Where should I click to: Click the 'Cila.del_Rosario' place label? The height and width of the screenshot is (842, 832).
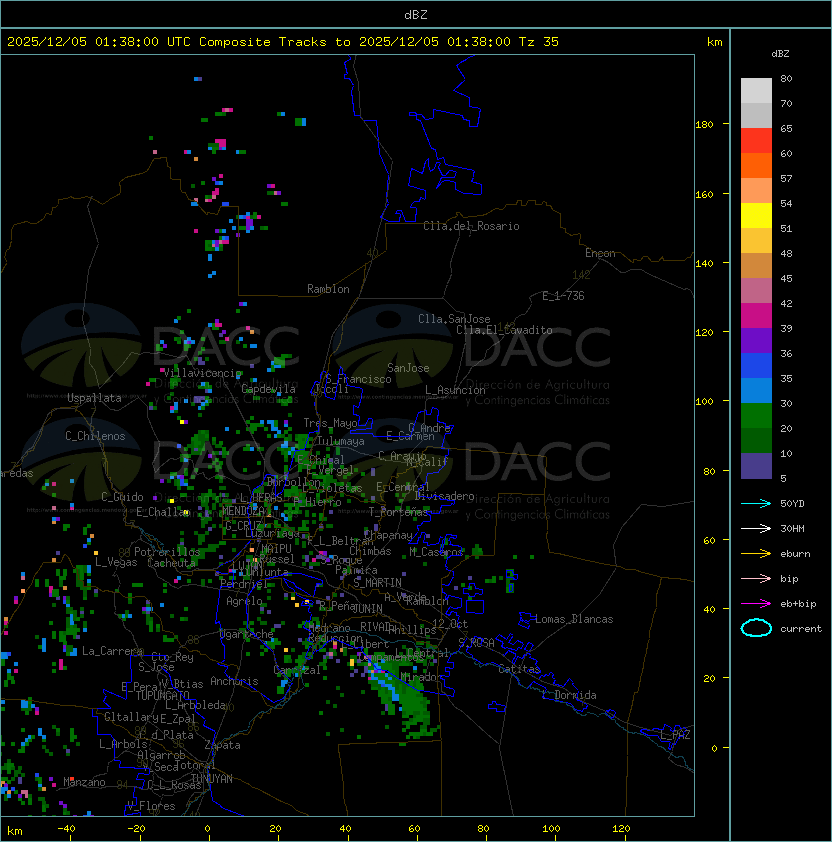pos(471,226)
